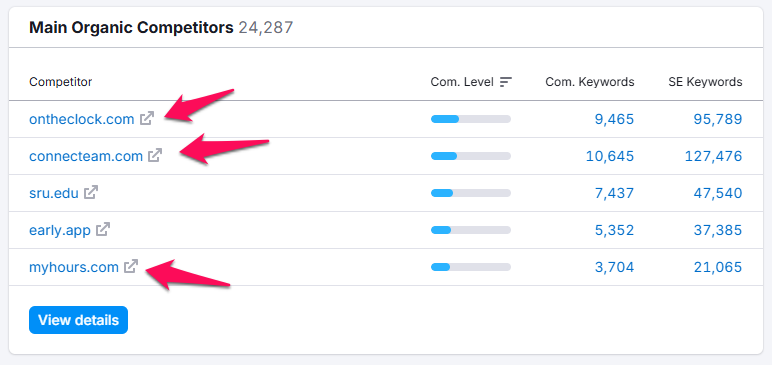Click the View details button
Image resolution: width=772 pixels, height=365 pixels.
coord(78,320)
